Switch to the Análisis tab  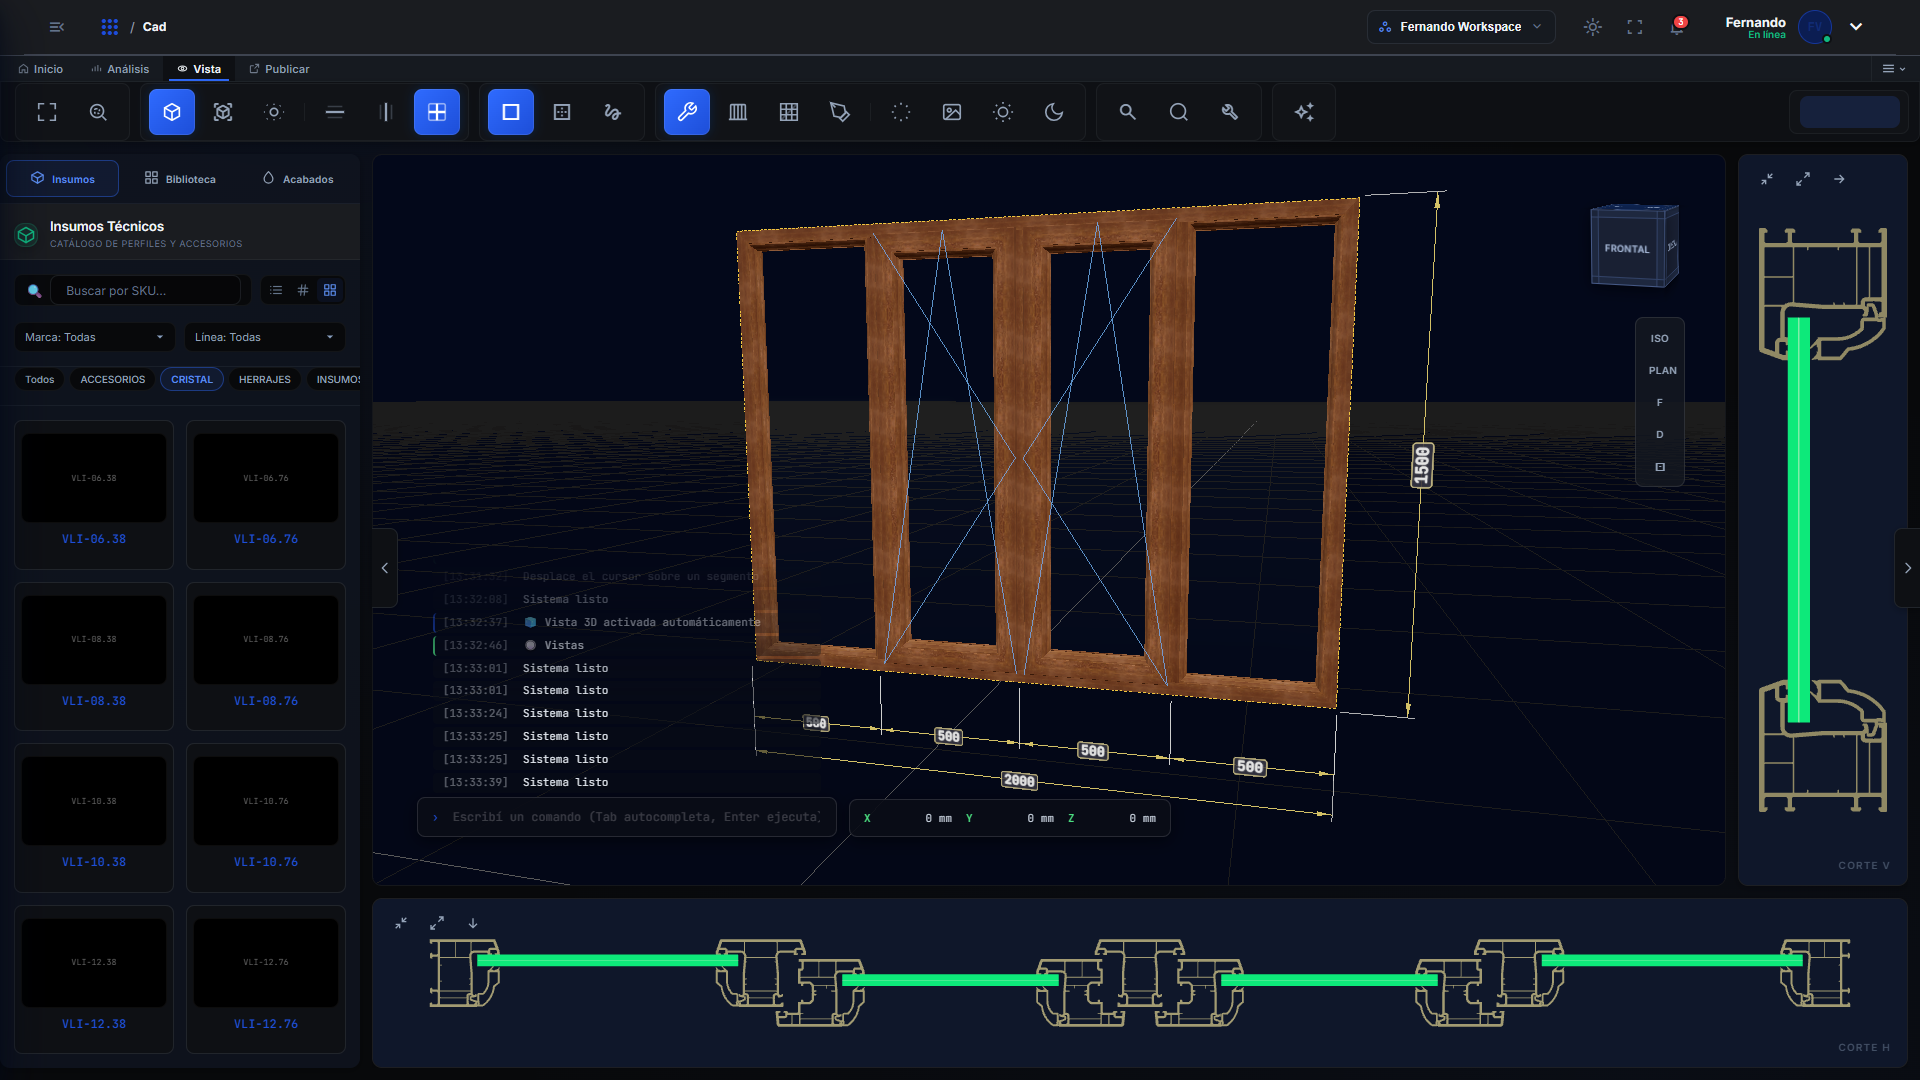click(120, 69)
